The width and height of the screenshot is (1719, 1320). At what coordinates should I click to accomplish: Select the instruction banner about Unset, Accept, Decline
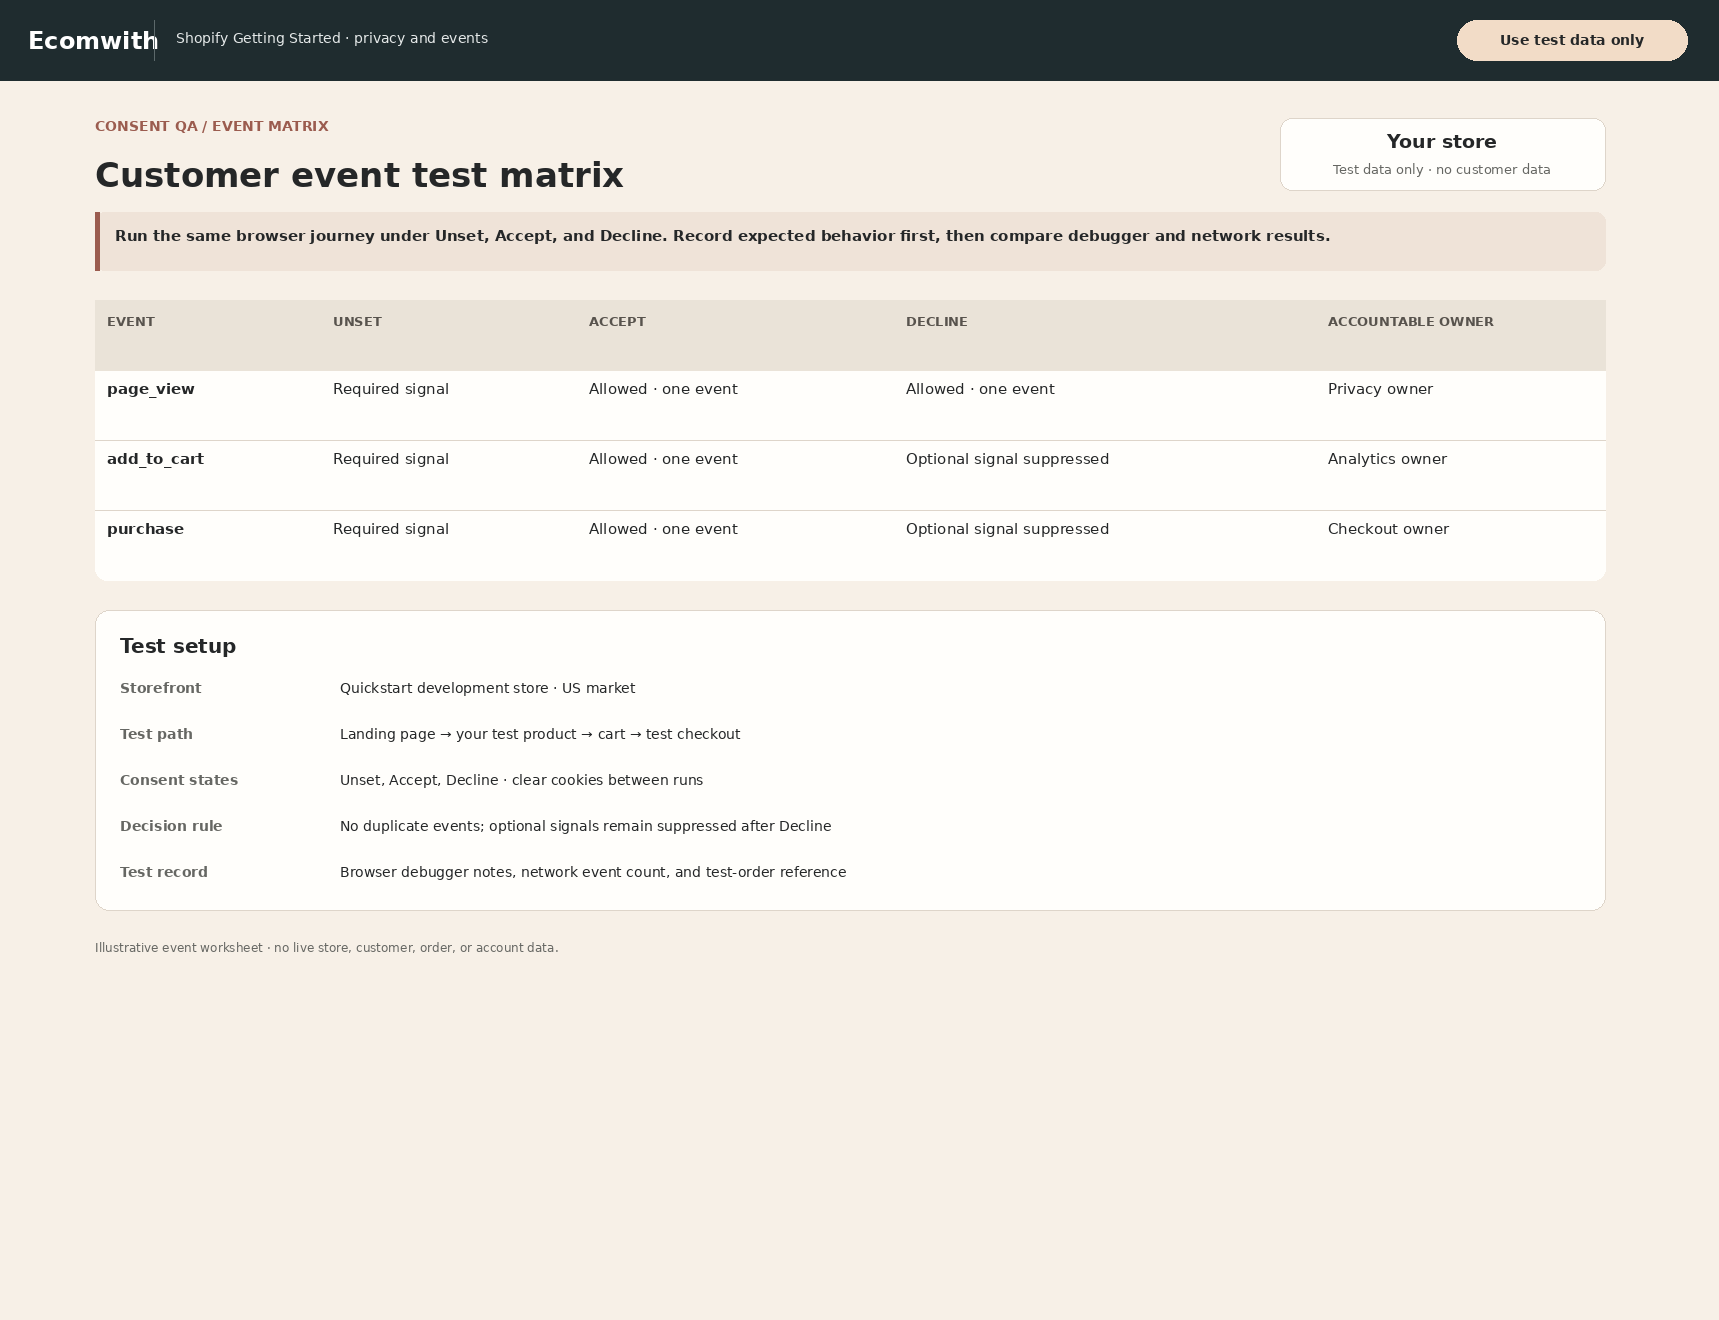click(x=850, y=241)
